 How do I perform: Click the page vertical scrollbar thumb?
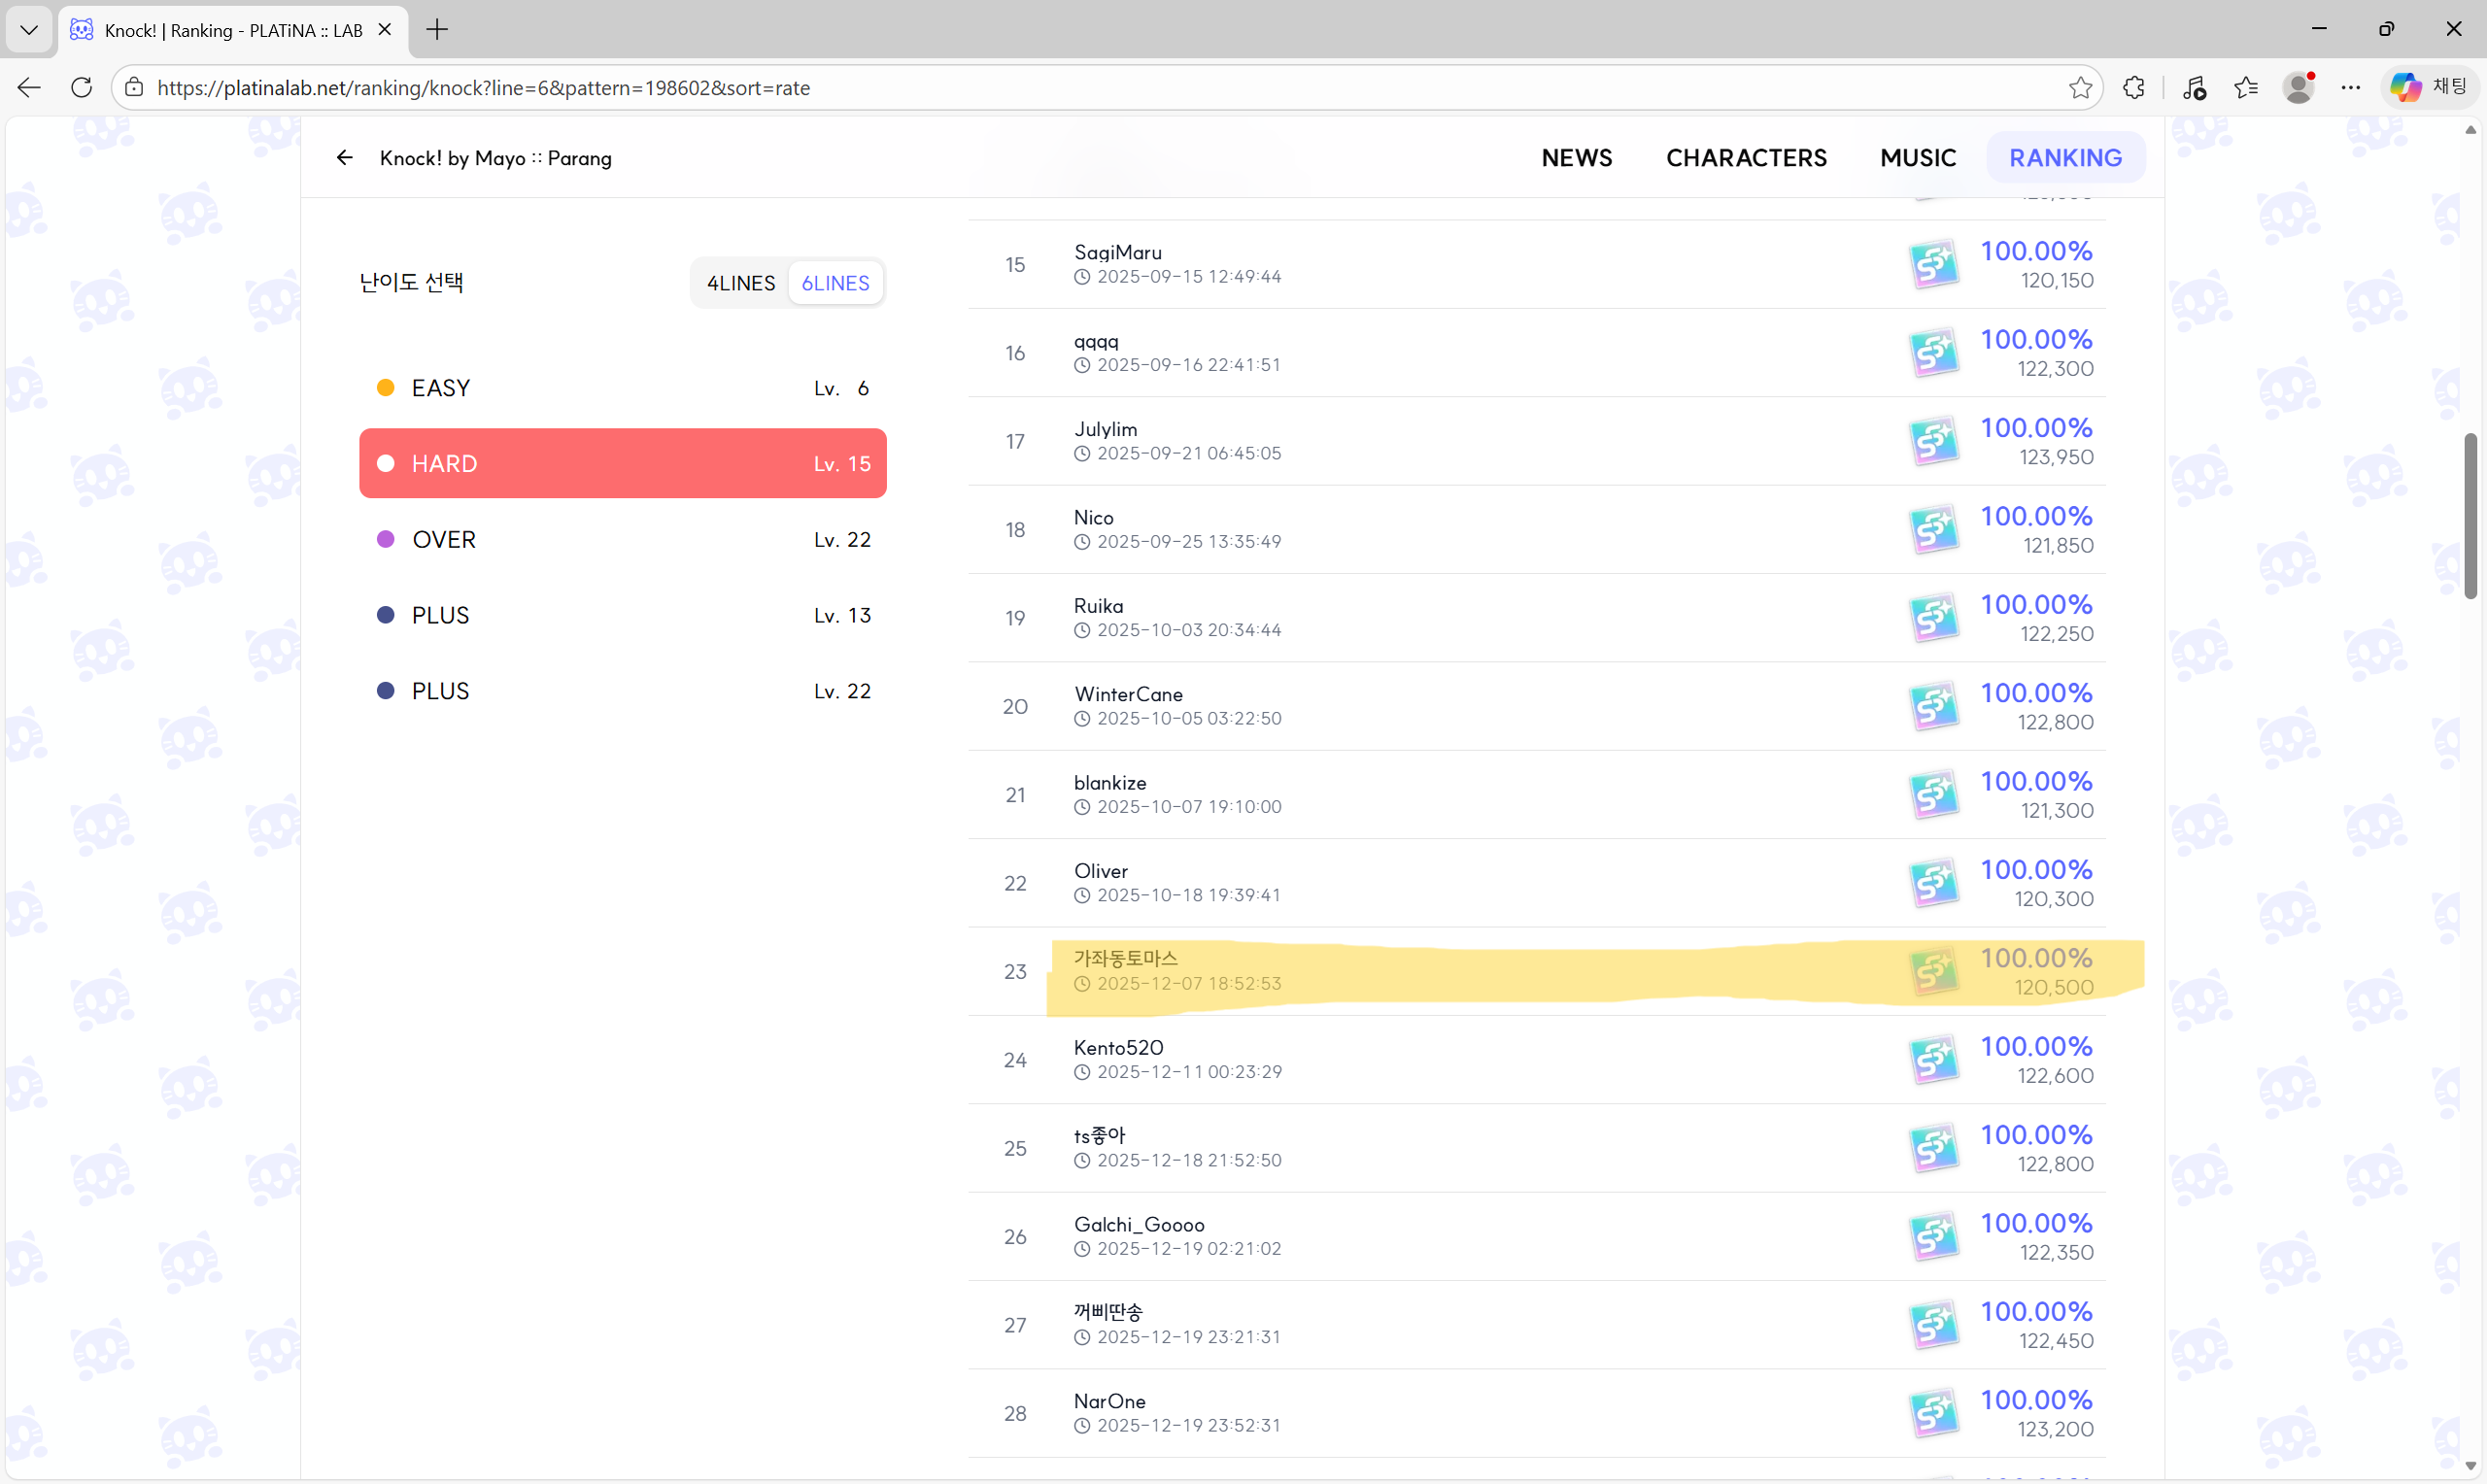(2470, 516)
